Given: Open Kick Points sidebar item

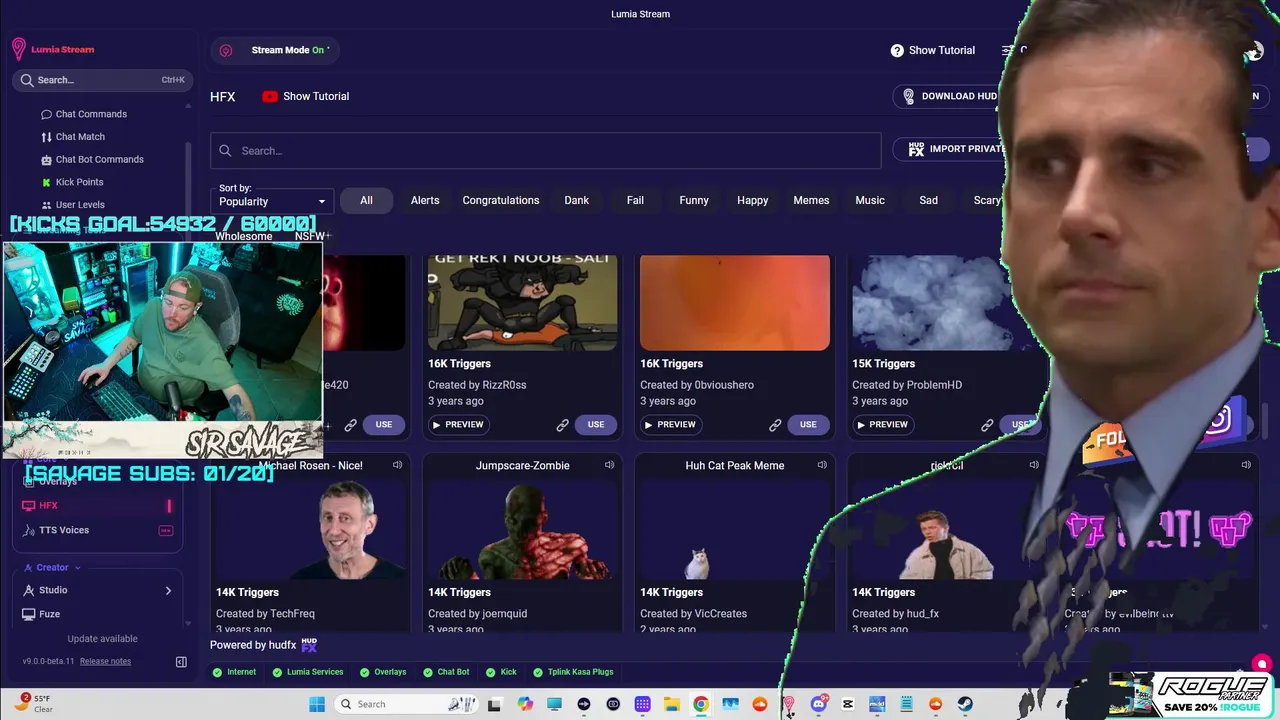Looking at the screenshot, I should point(79,182).
